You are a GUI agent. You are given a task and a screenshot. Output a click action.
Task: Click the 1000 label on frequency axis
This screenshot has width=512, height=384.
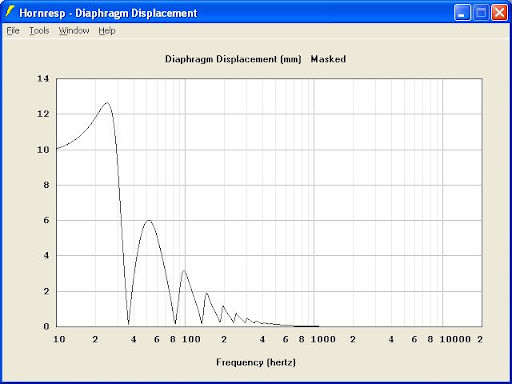323,339
